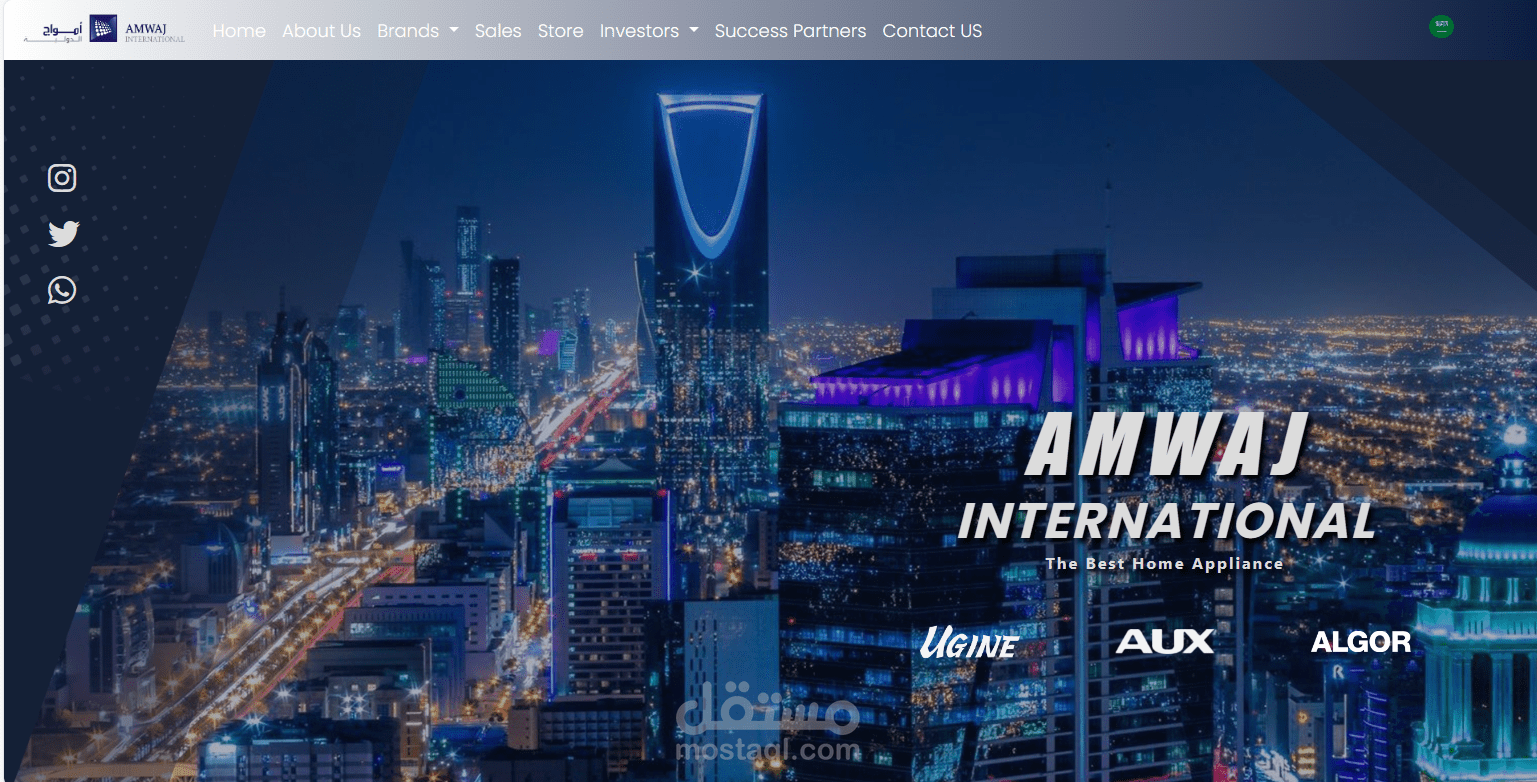This screenshot has height=782, width=1537.
Task: Click 'The Best Home Appliance' tagline
Action: [x=1164, y=564]
